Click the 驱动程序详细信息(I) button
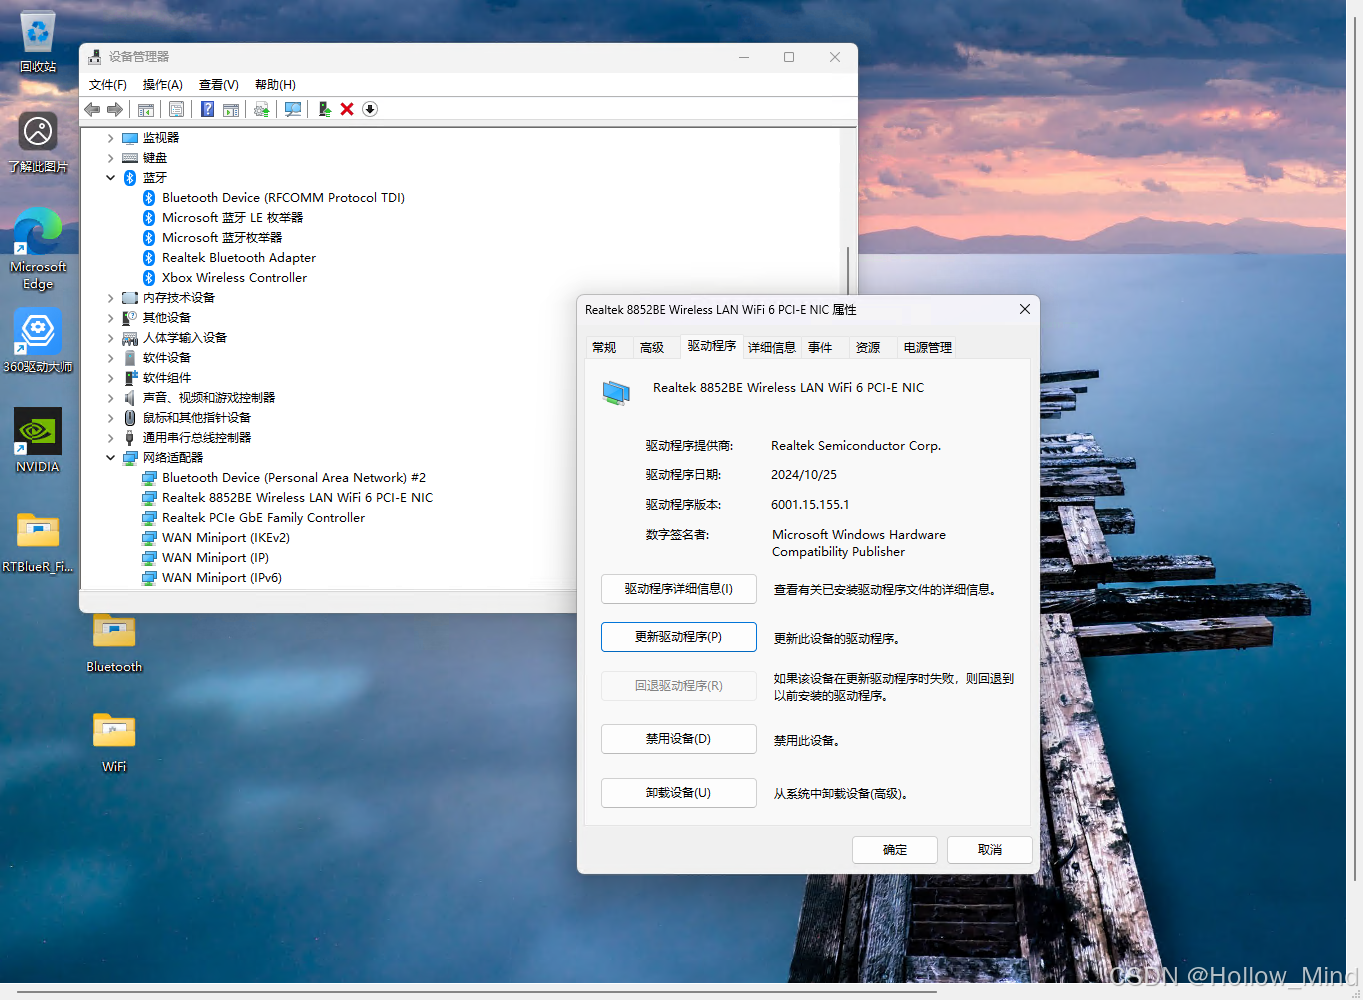The height and width of the screenshot is (1000, 1363). coord(678,589)
